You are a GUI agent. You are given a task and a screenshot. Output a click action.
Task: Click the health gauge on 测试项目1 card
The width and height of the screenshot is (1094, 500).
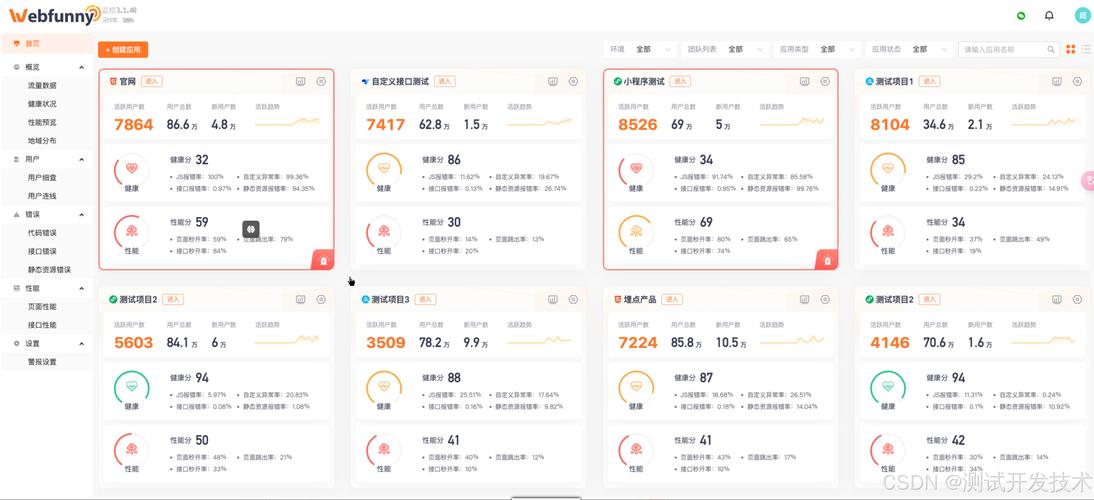point(888,171)
